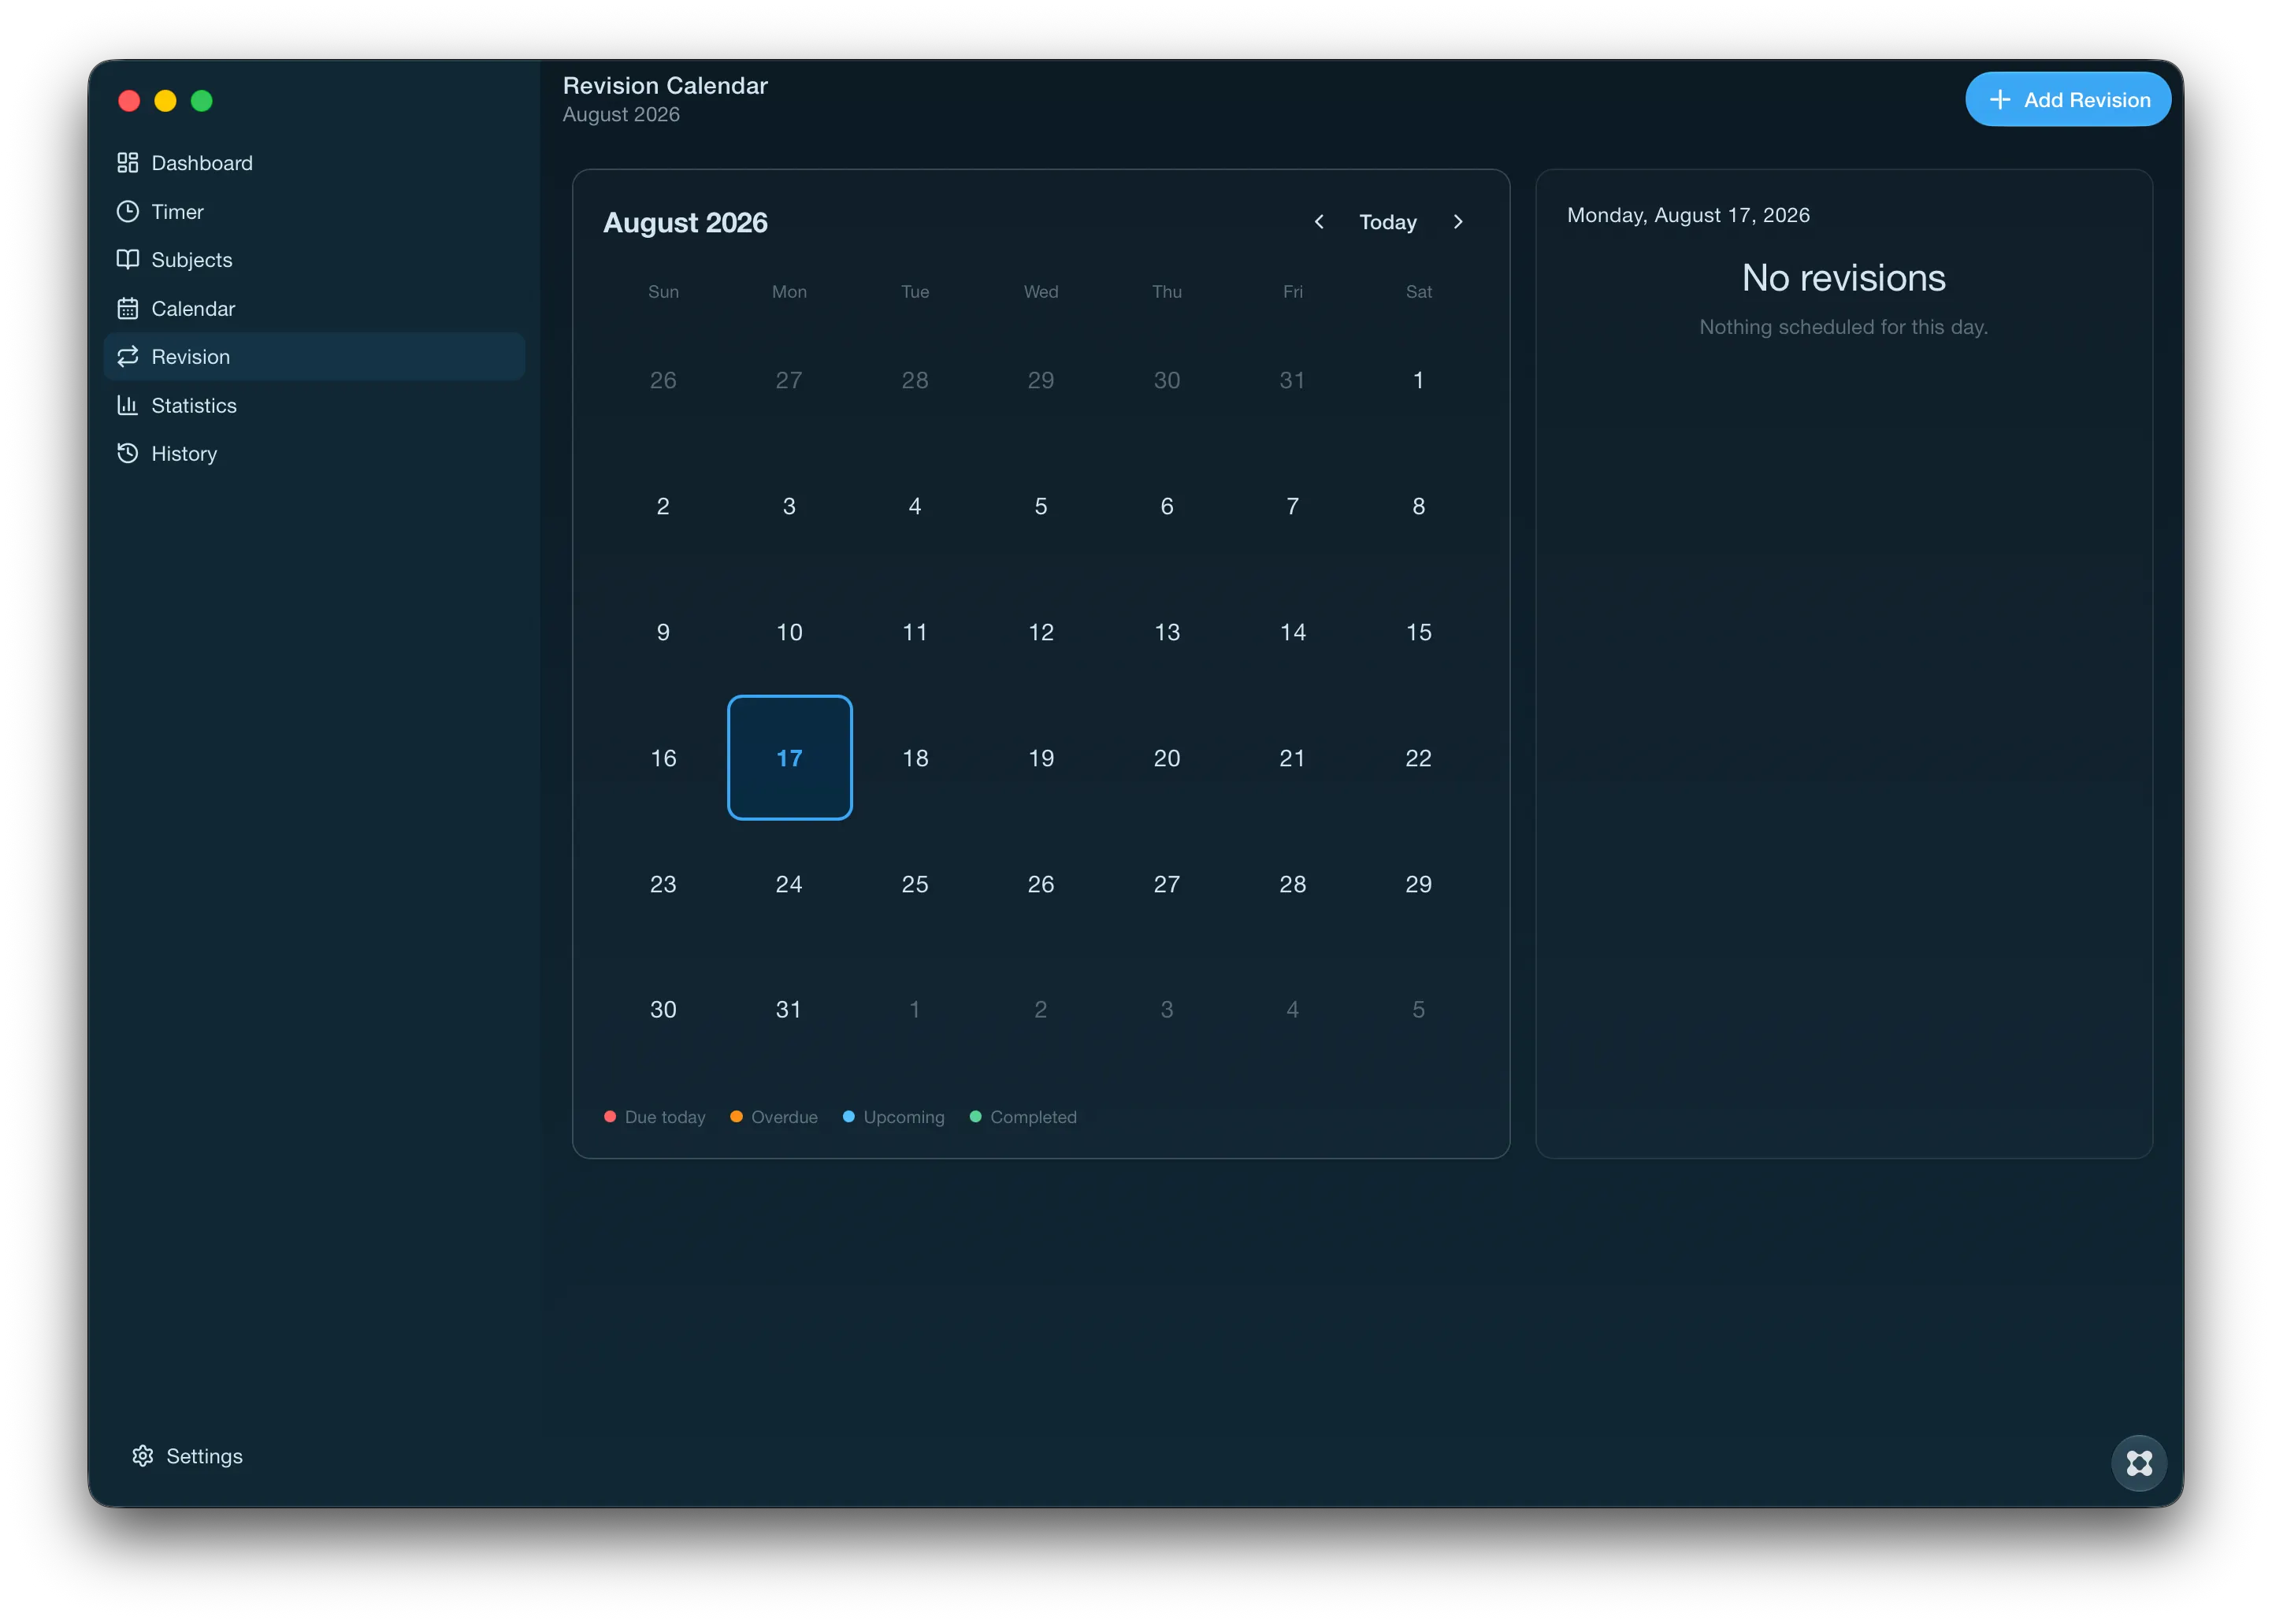
Task: Click the red Due today legend dot
Action: click(610, 1116)
